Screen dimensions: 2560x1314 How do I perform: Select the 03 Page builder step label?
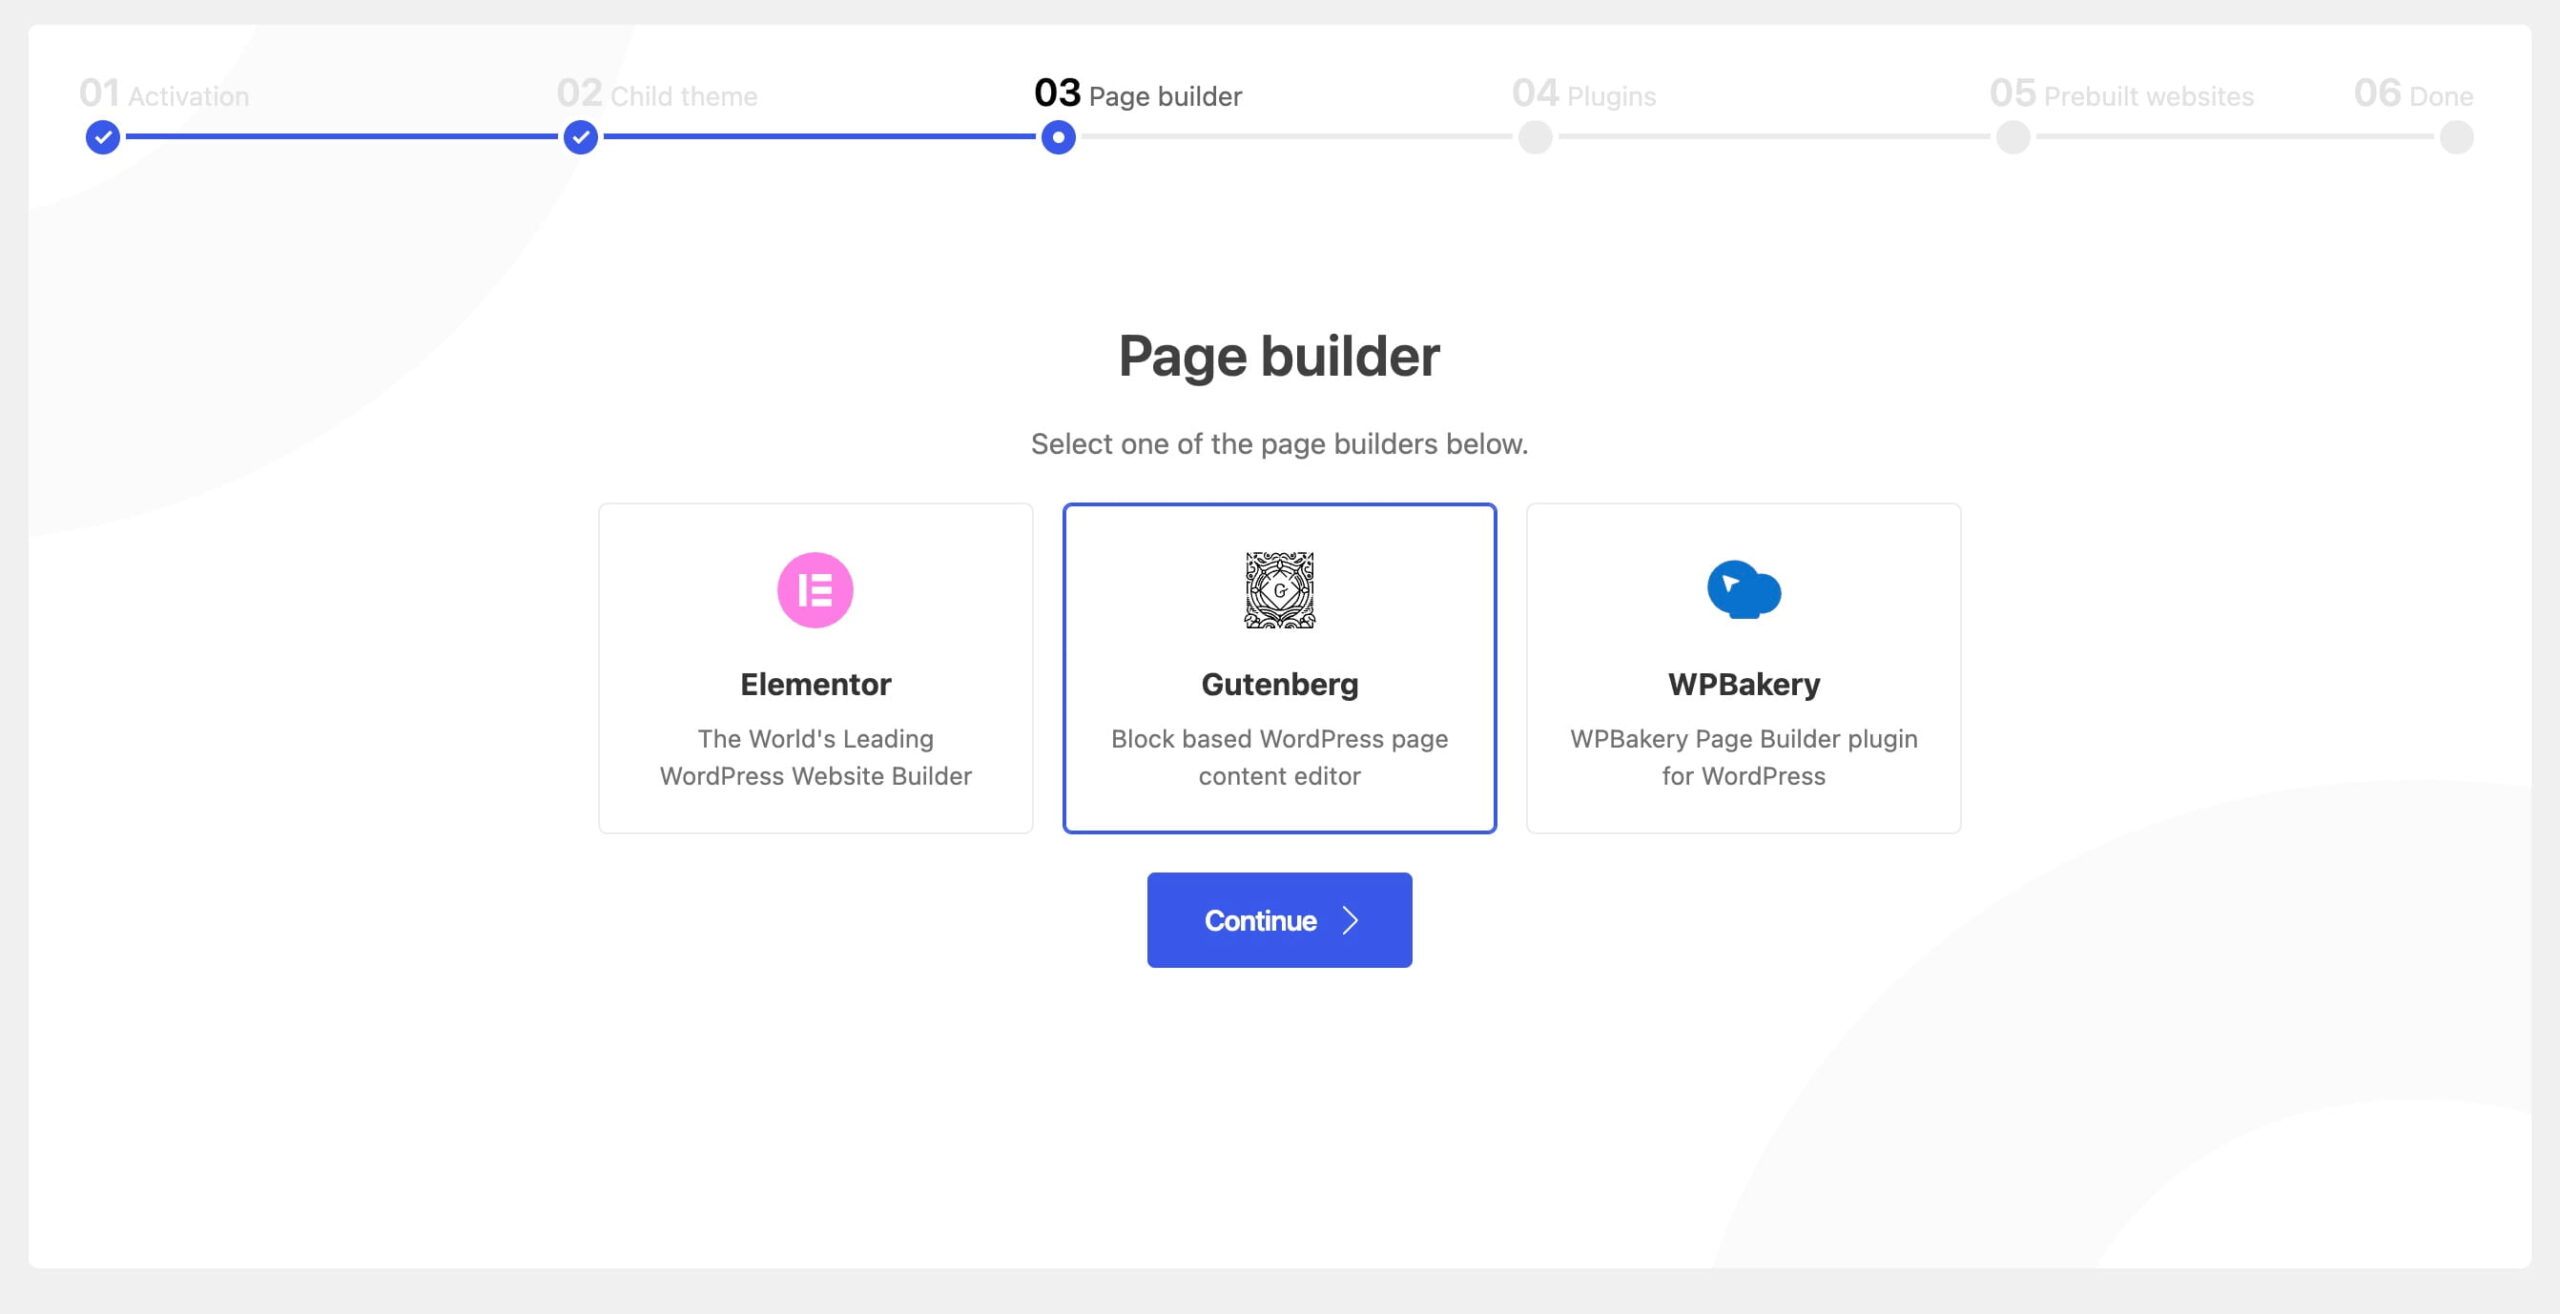pyautogui.click(x=1138, y=94)
